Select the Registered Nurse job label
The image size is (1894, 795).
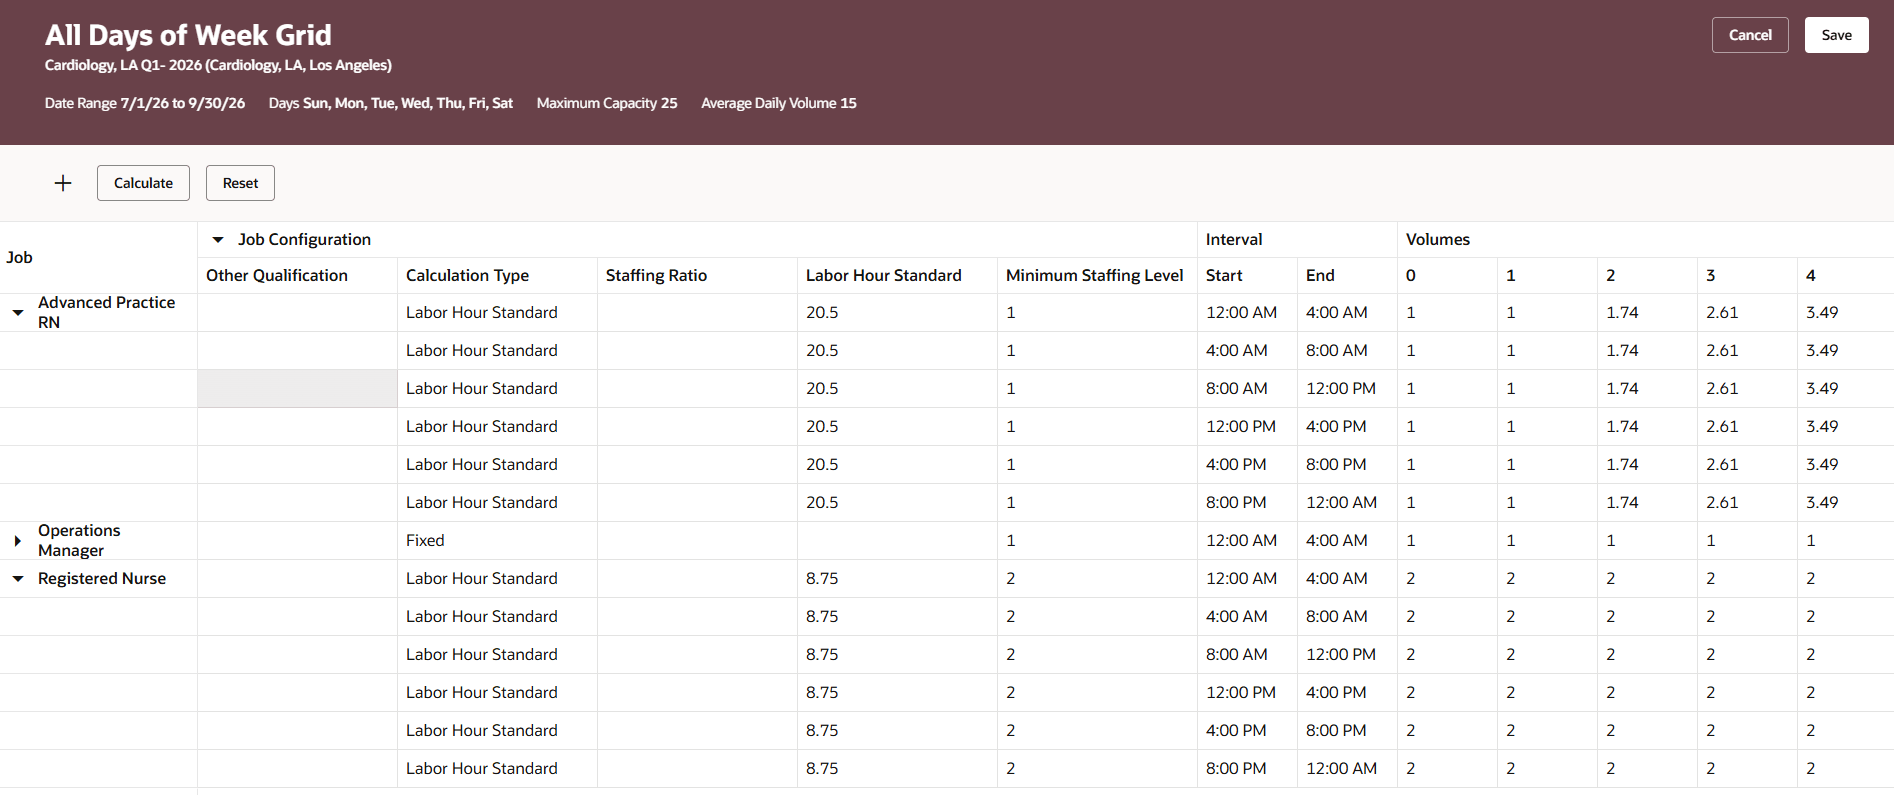tap(102, 578)
